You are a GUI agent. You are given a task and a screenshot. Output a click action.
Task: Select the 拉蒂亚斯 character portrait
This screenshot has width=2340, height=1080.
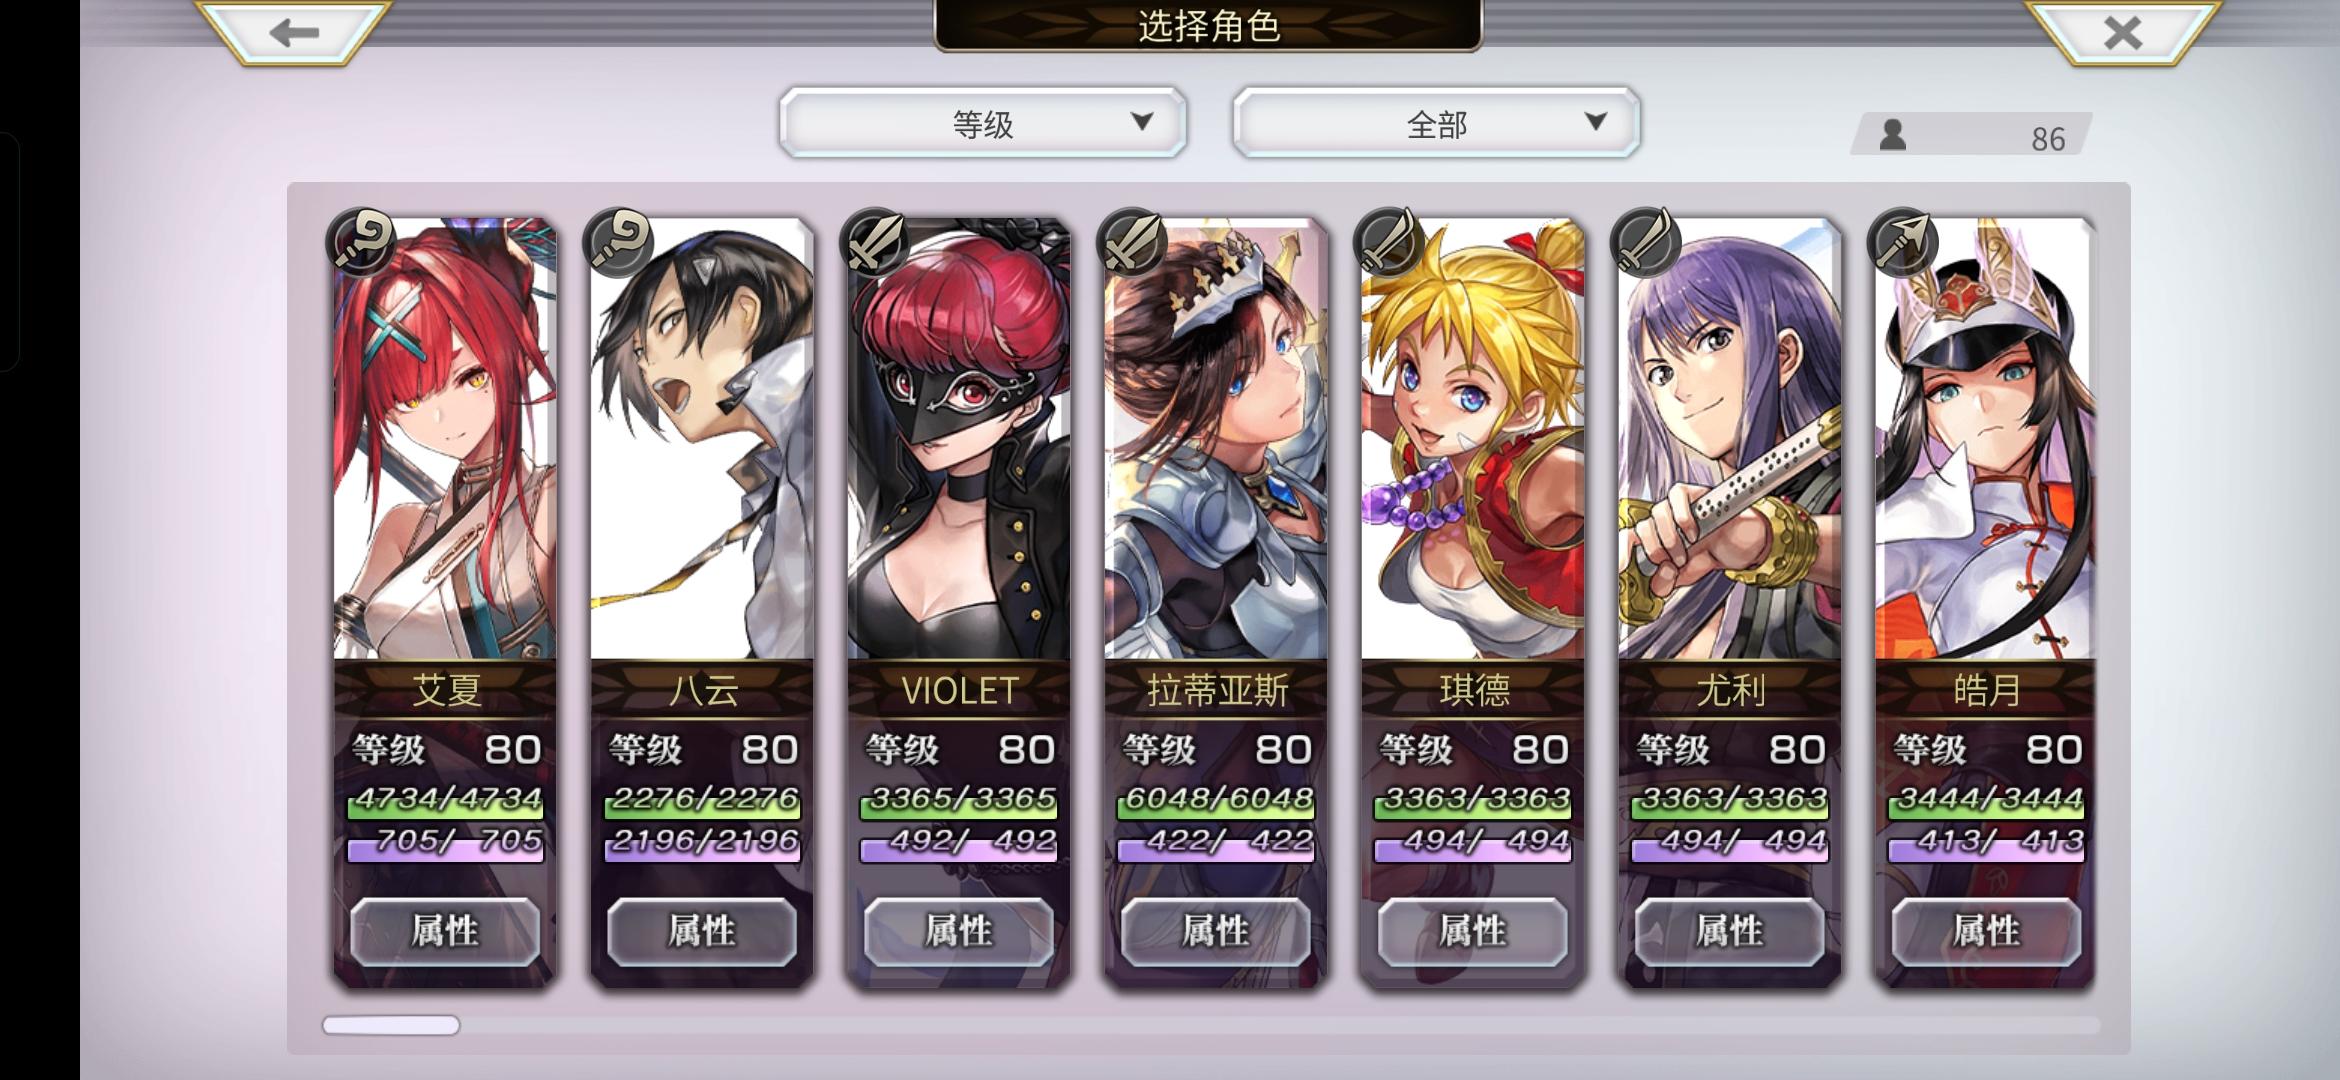click(1216, 440)
